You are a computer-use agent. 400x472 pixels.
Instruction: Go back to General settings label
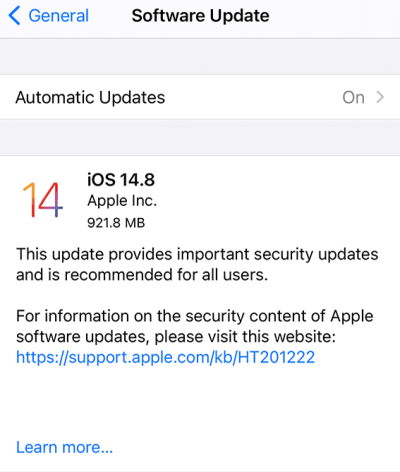point(59,16)
